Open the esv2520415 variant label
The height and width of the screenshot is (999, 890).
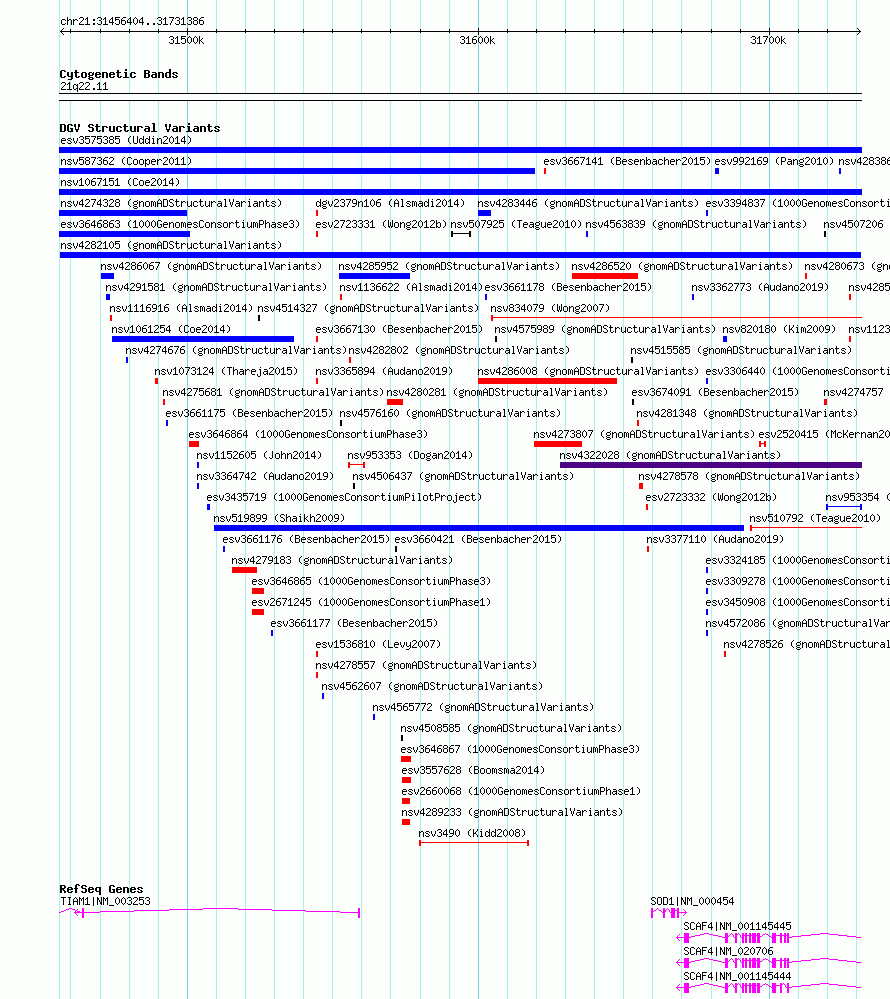tap(824, 434)
